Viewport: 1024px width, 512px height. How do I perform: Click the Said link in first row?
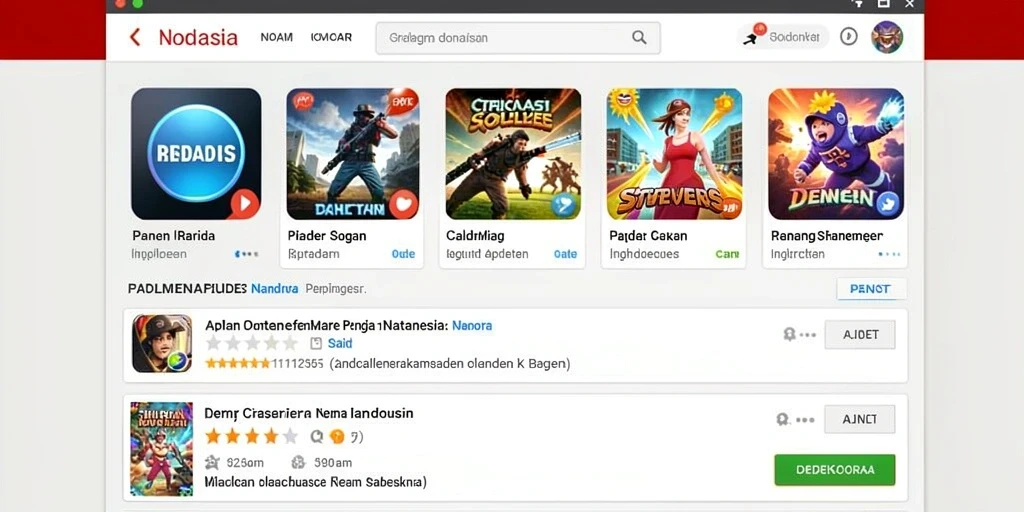(340, 344)
